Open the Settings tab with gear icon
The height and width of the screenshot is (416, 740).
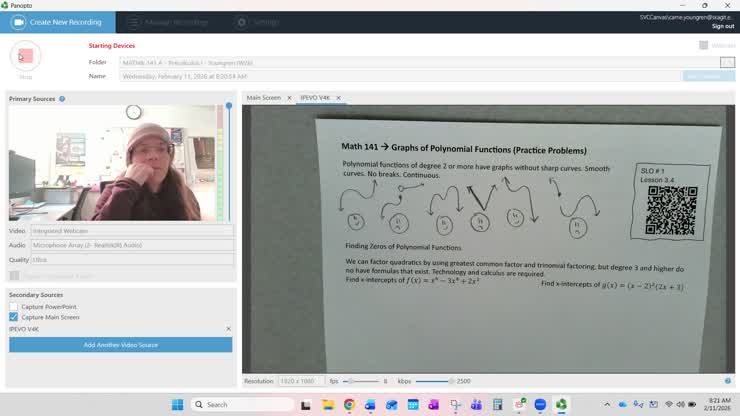pos(259,22)
